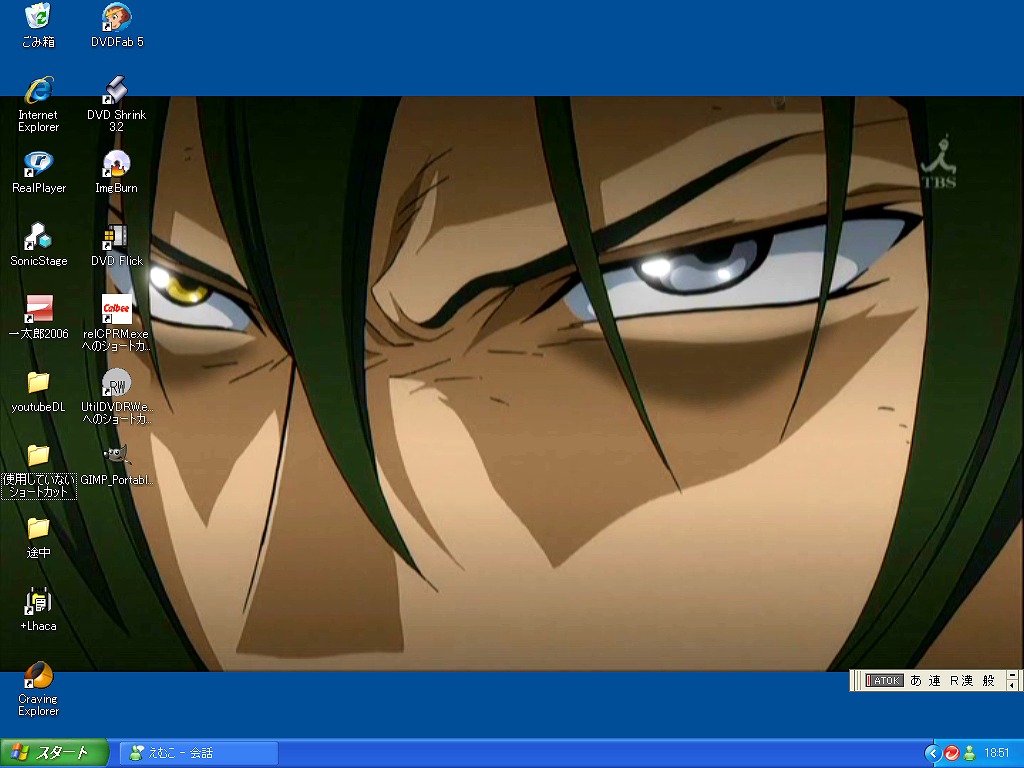Select the 使用していないショートカット folder
The height and width of the screenshot is (768, 1024).
point(39,470)
